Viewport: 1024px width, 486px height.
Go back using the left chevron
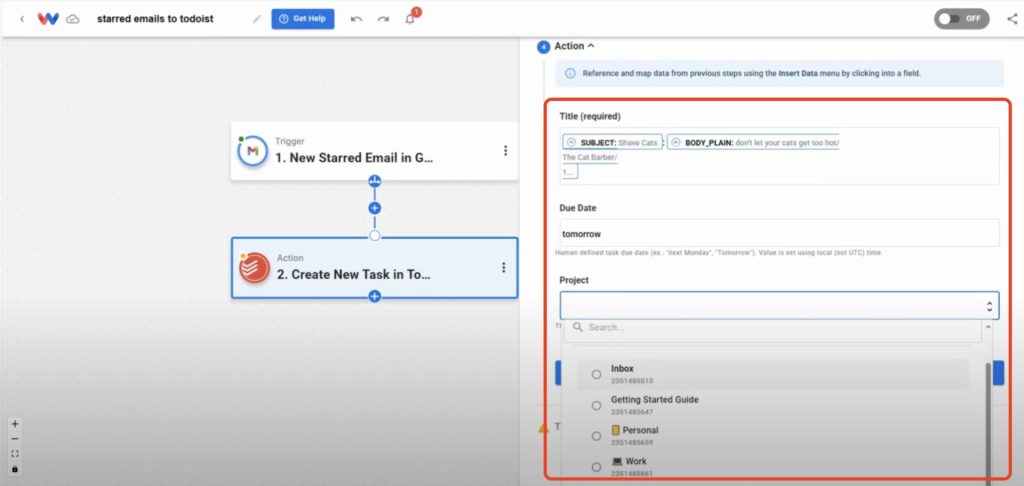22,19
